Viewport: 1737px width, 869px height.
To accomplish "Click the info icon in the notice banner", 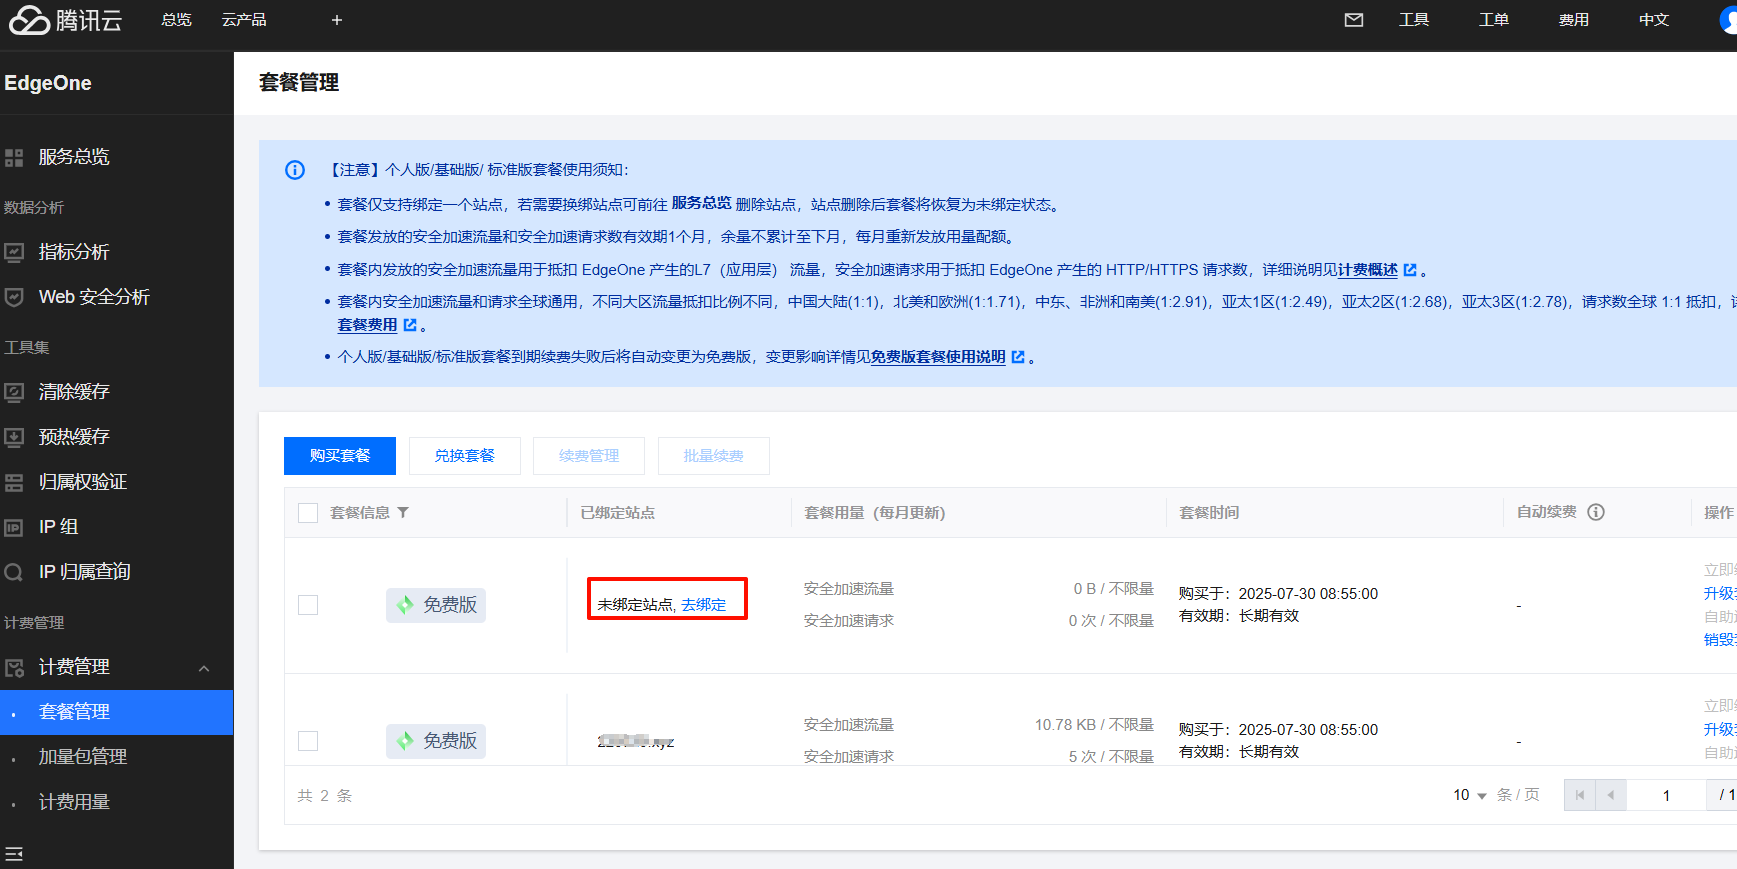I will click(295, 170).
